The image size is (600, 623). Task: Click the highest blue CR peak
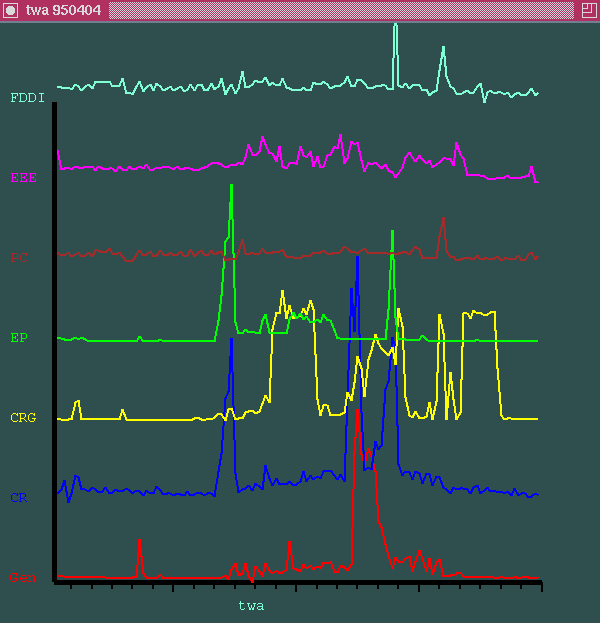click(x=357, y=258)
